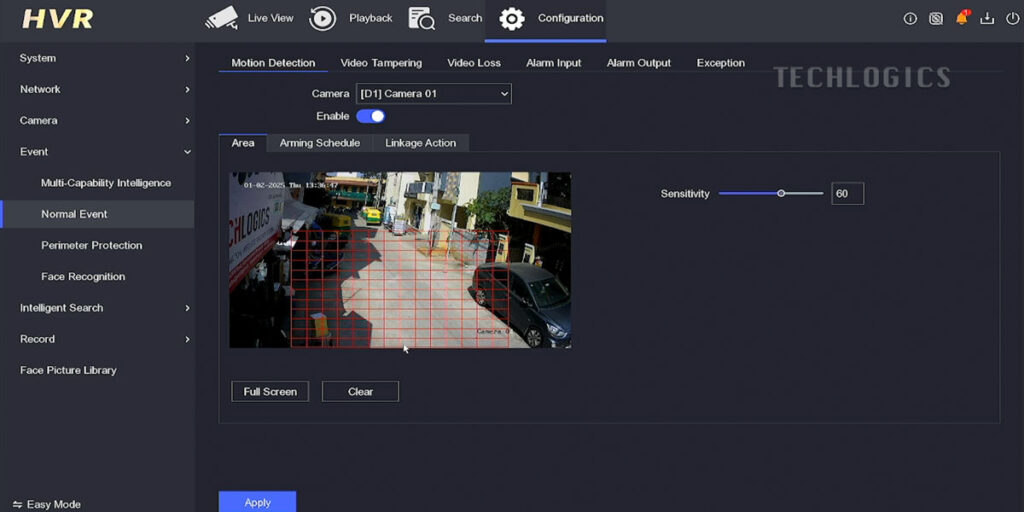
Task: Click the Playback circular arrow icon
Action: coord(323,18)
